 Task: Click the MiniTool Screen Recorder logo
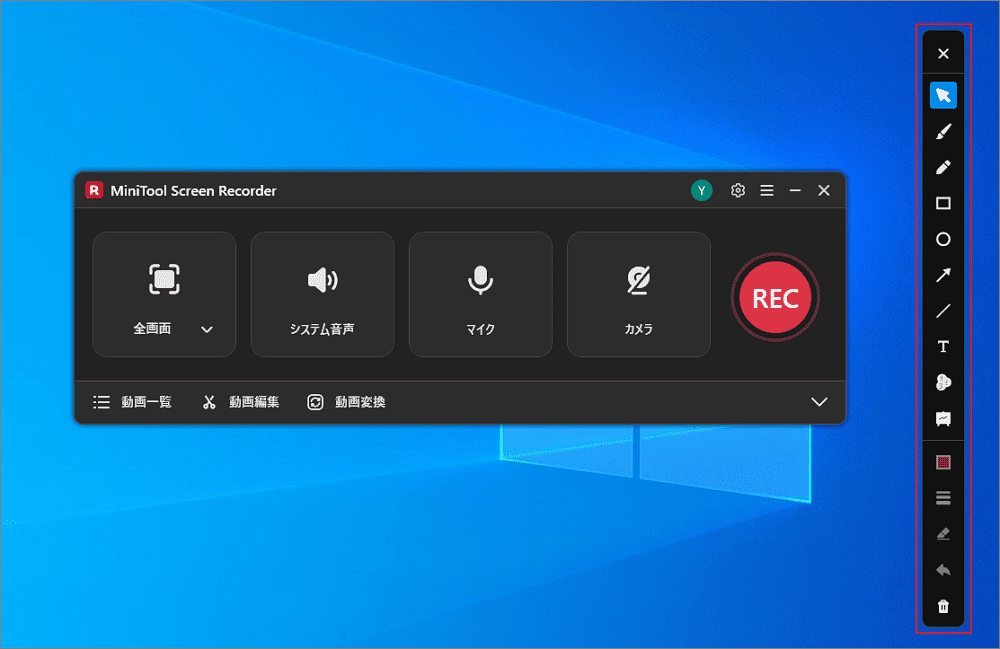tap(94, 190)
